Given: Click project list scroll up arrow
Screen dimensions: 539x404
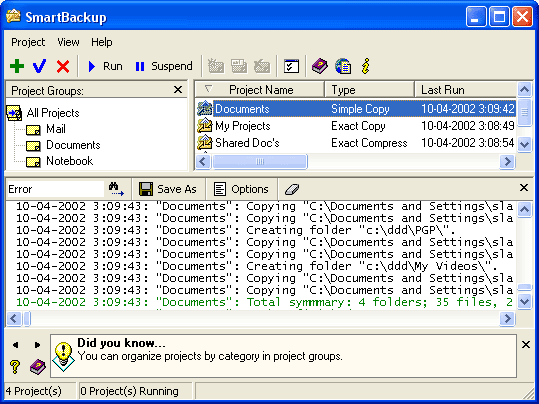Looking at the screenshot, I should [525, 90].
